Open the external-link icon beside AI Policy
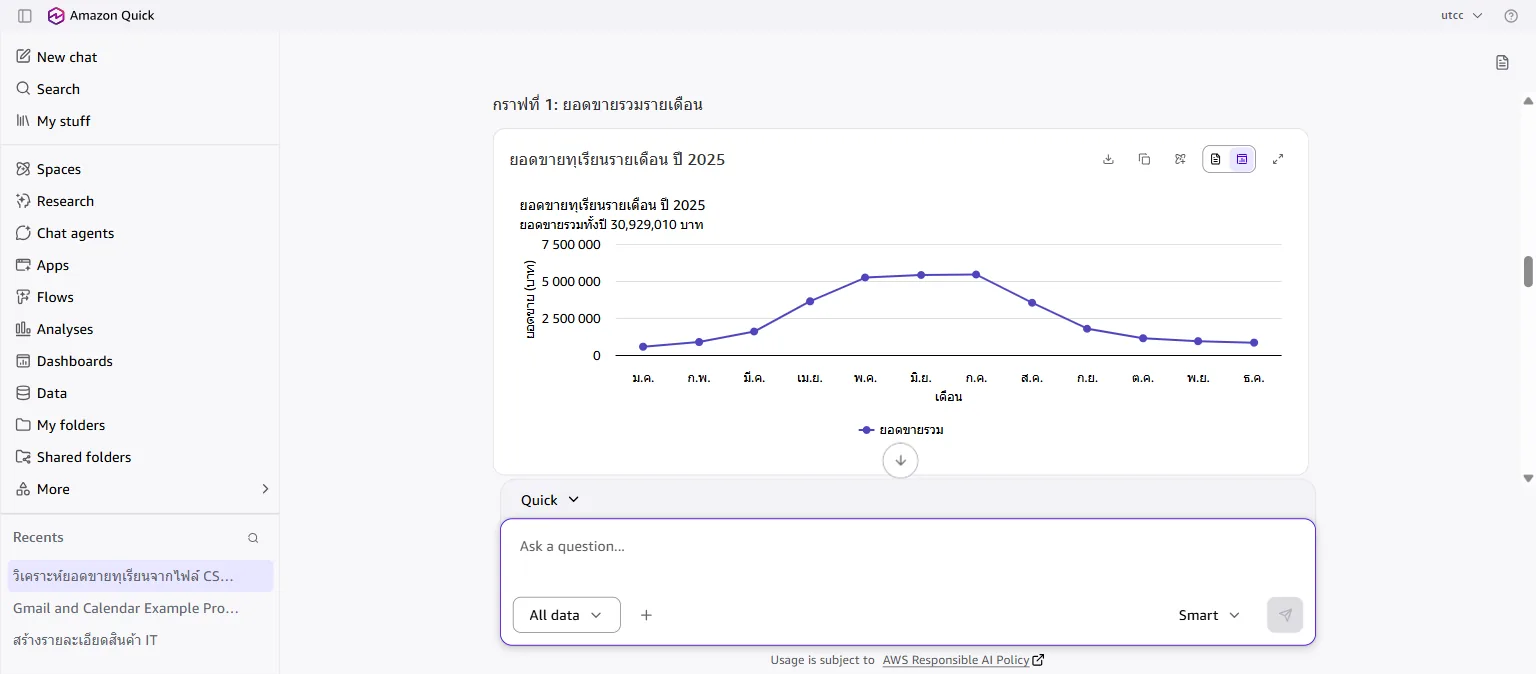The height and width of the screenshot is (674, 1536). pyautogui.click(x=1038, y=660)
